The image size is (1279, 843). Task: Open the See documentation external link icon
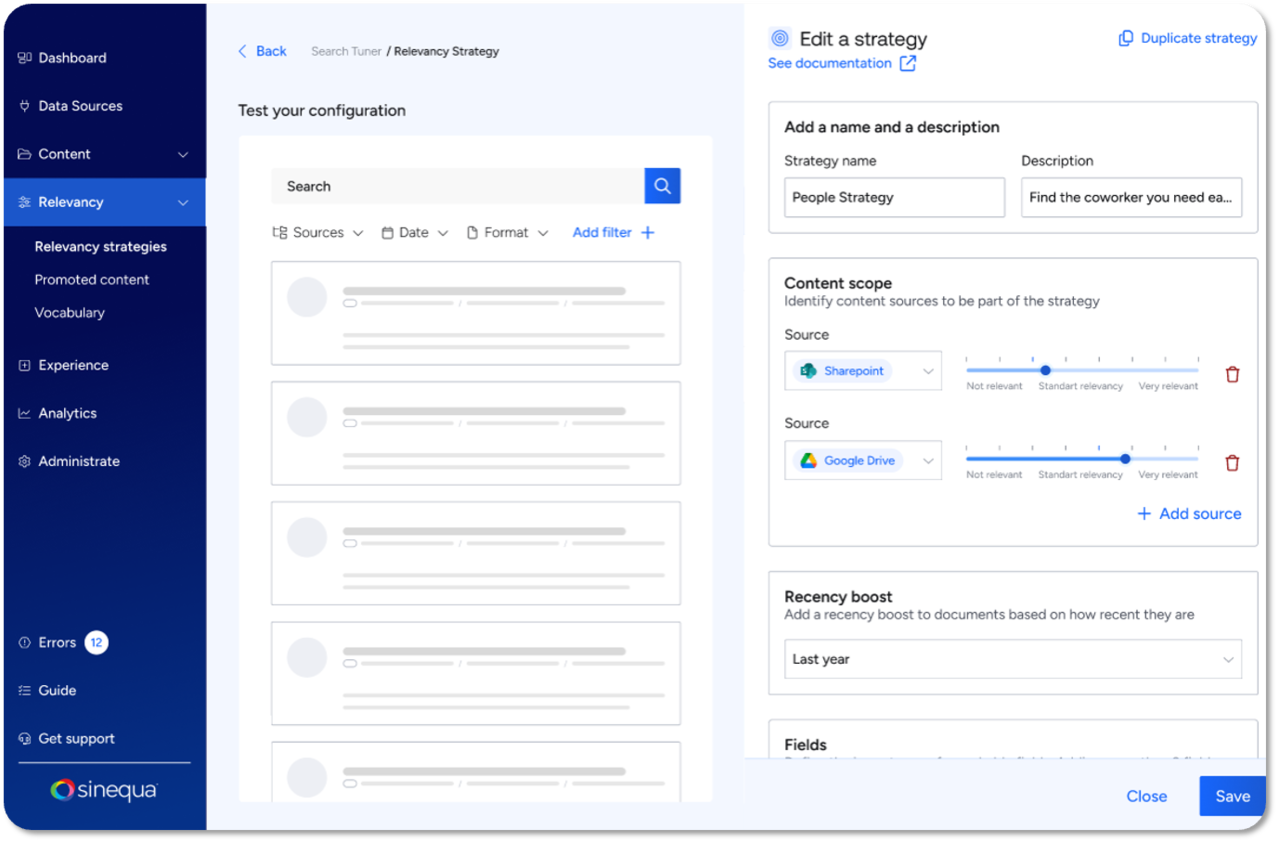[x=907, y=63]
